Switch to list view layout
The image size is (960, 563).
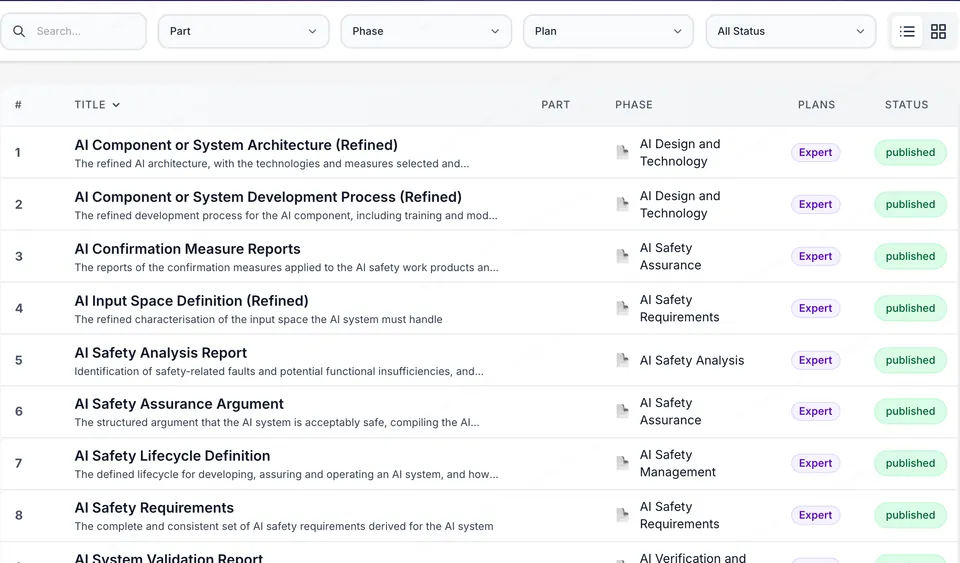click(907, 31)
